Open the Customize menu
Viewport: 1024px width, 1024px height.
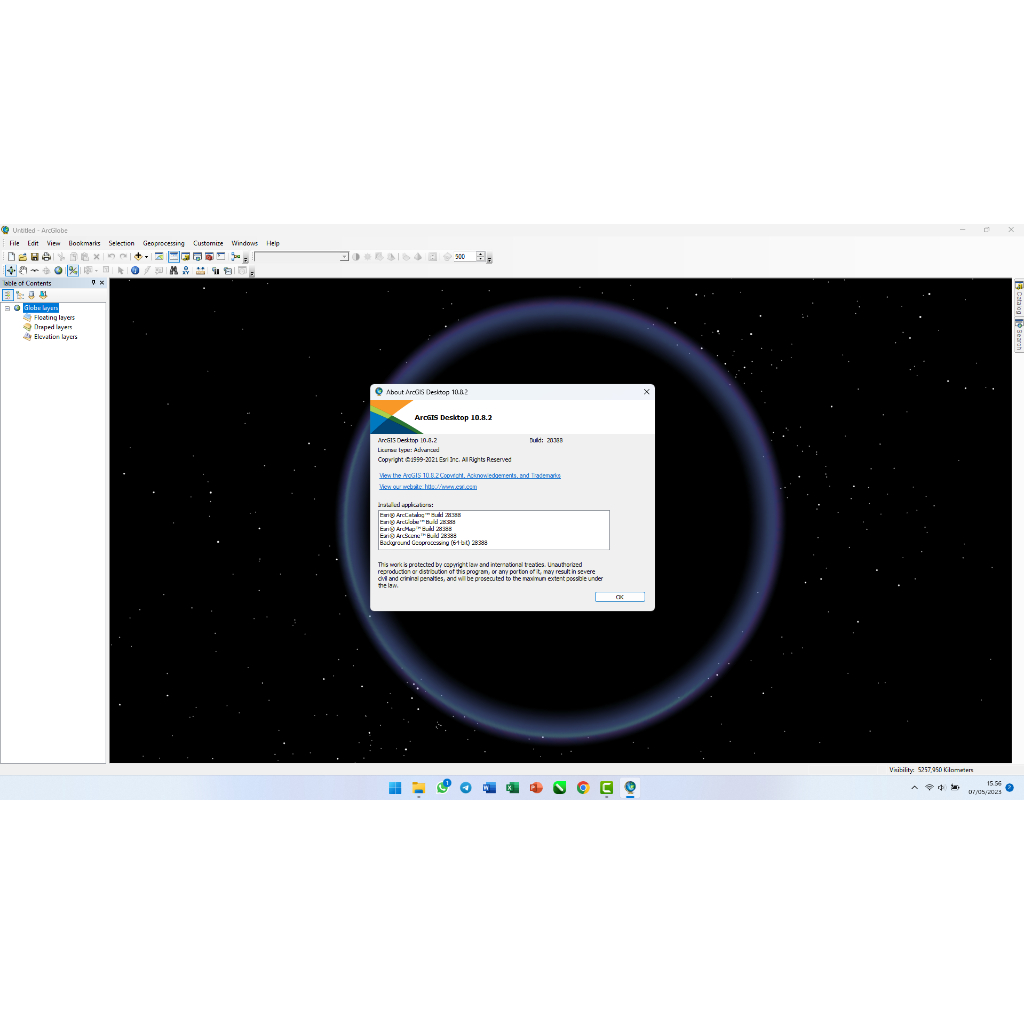coord(208,243)
